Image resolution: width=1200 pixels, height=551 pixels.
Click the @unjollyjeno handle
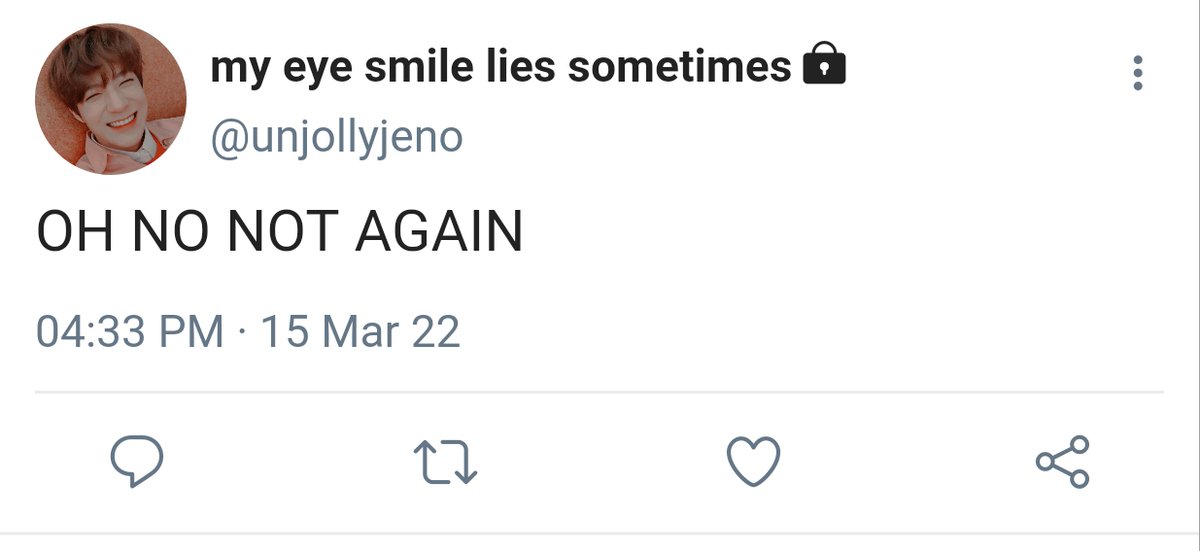(x=337, y=136)
